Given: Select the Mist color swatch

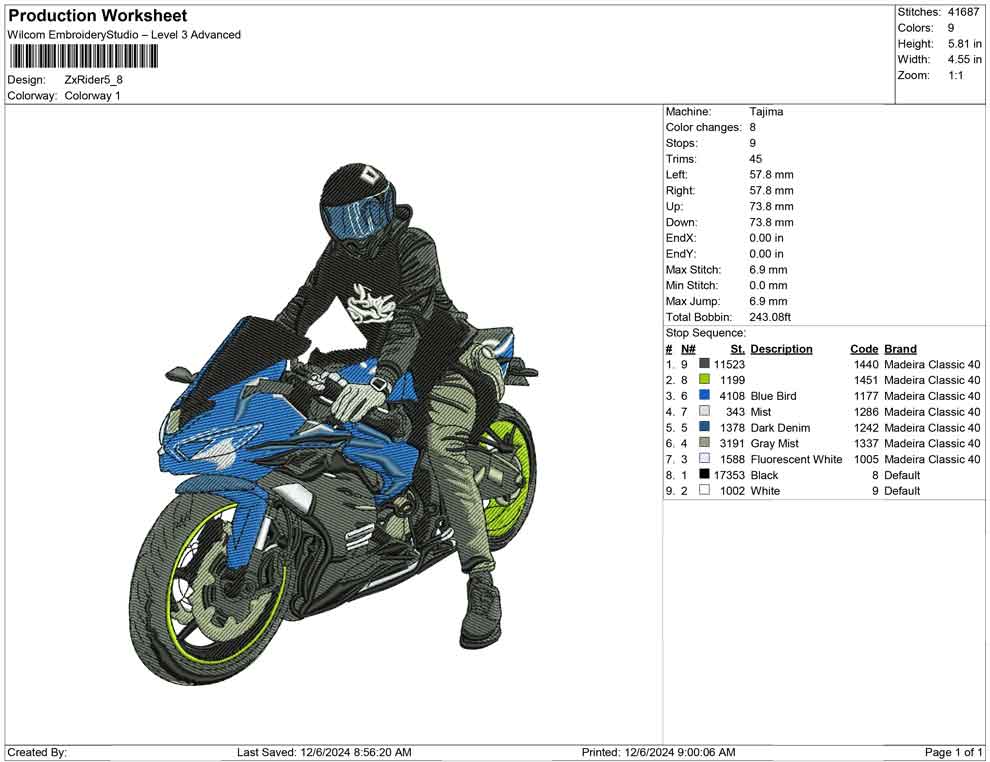Looking at the screenshot, I should (705, 412).
